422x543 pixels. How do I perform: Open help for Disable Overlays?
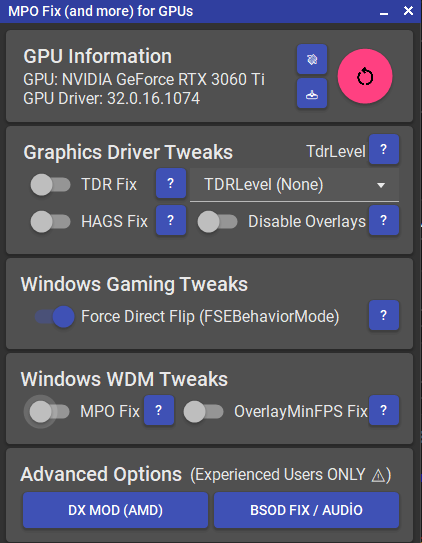pyautogui.click(x=384, y=220)
